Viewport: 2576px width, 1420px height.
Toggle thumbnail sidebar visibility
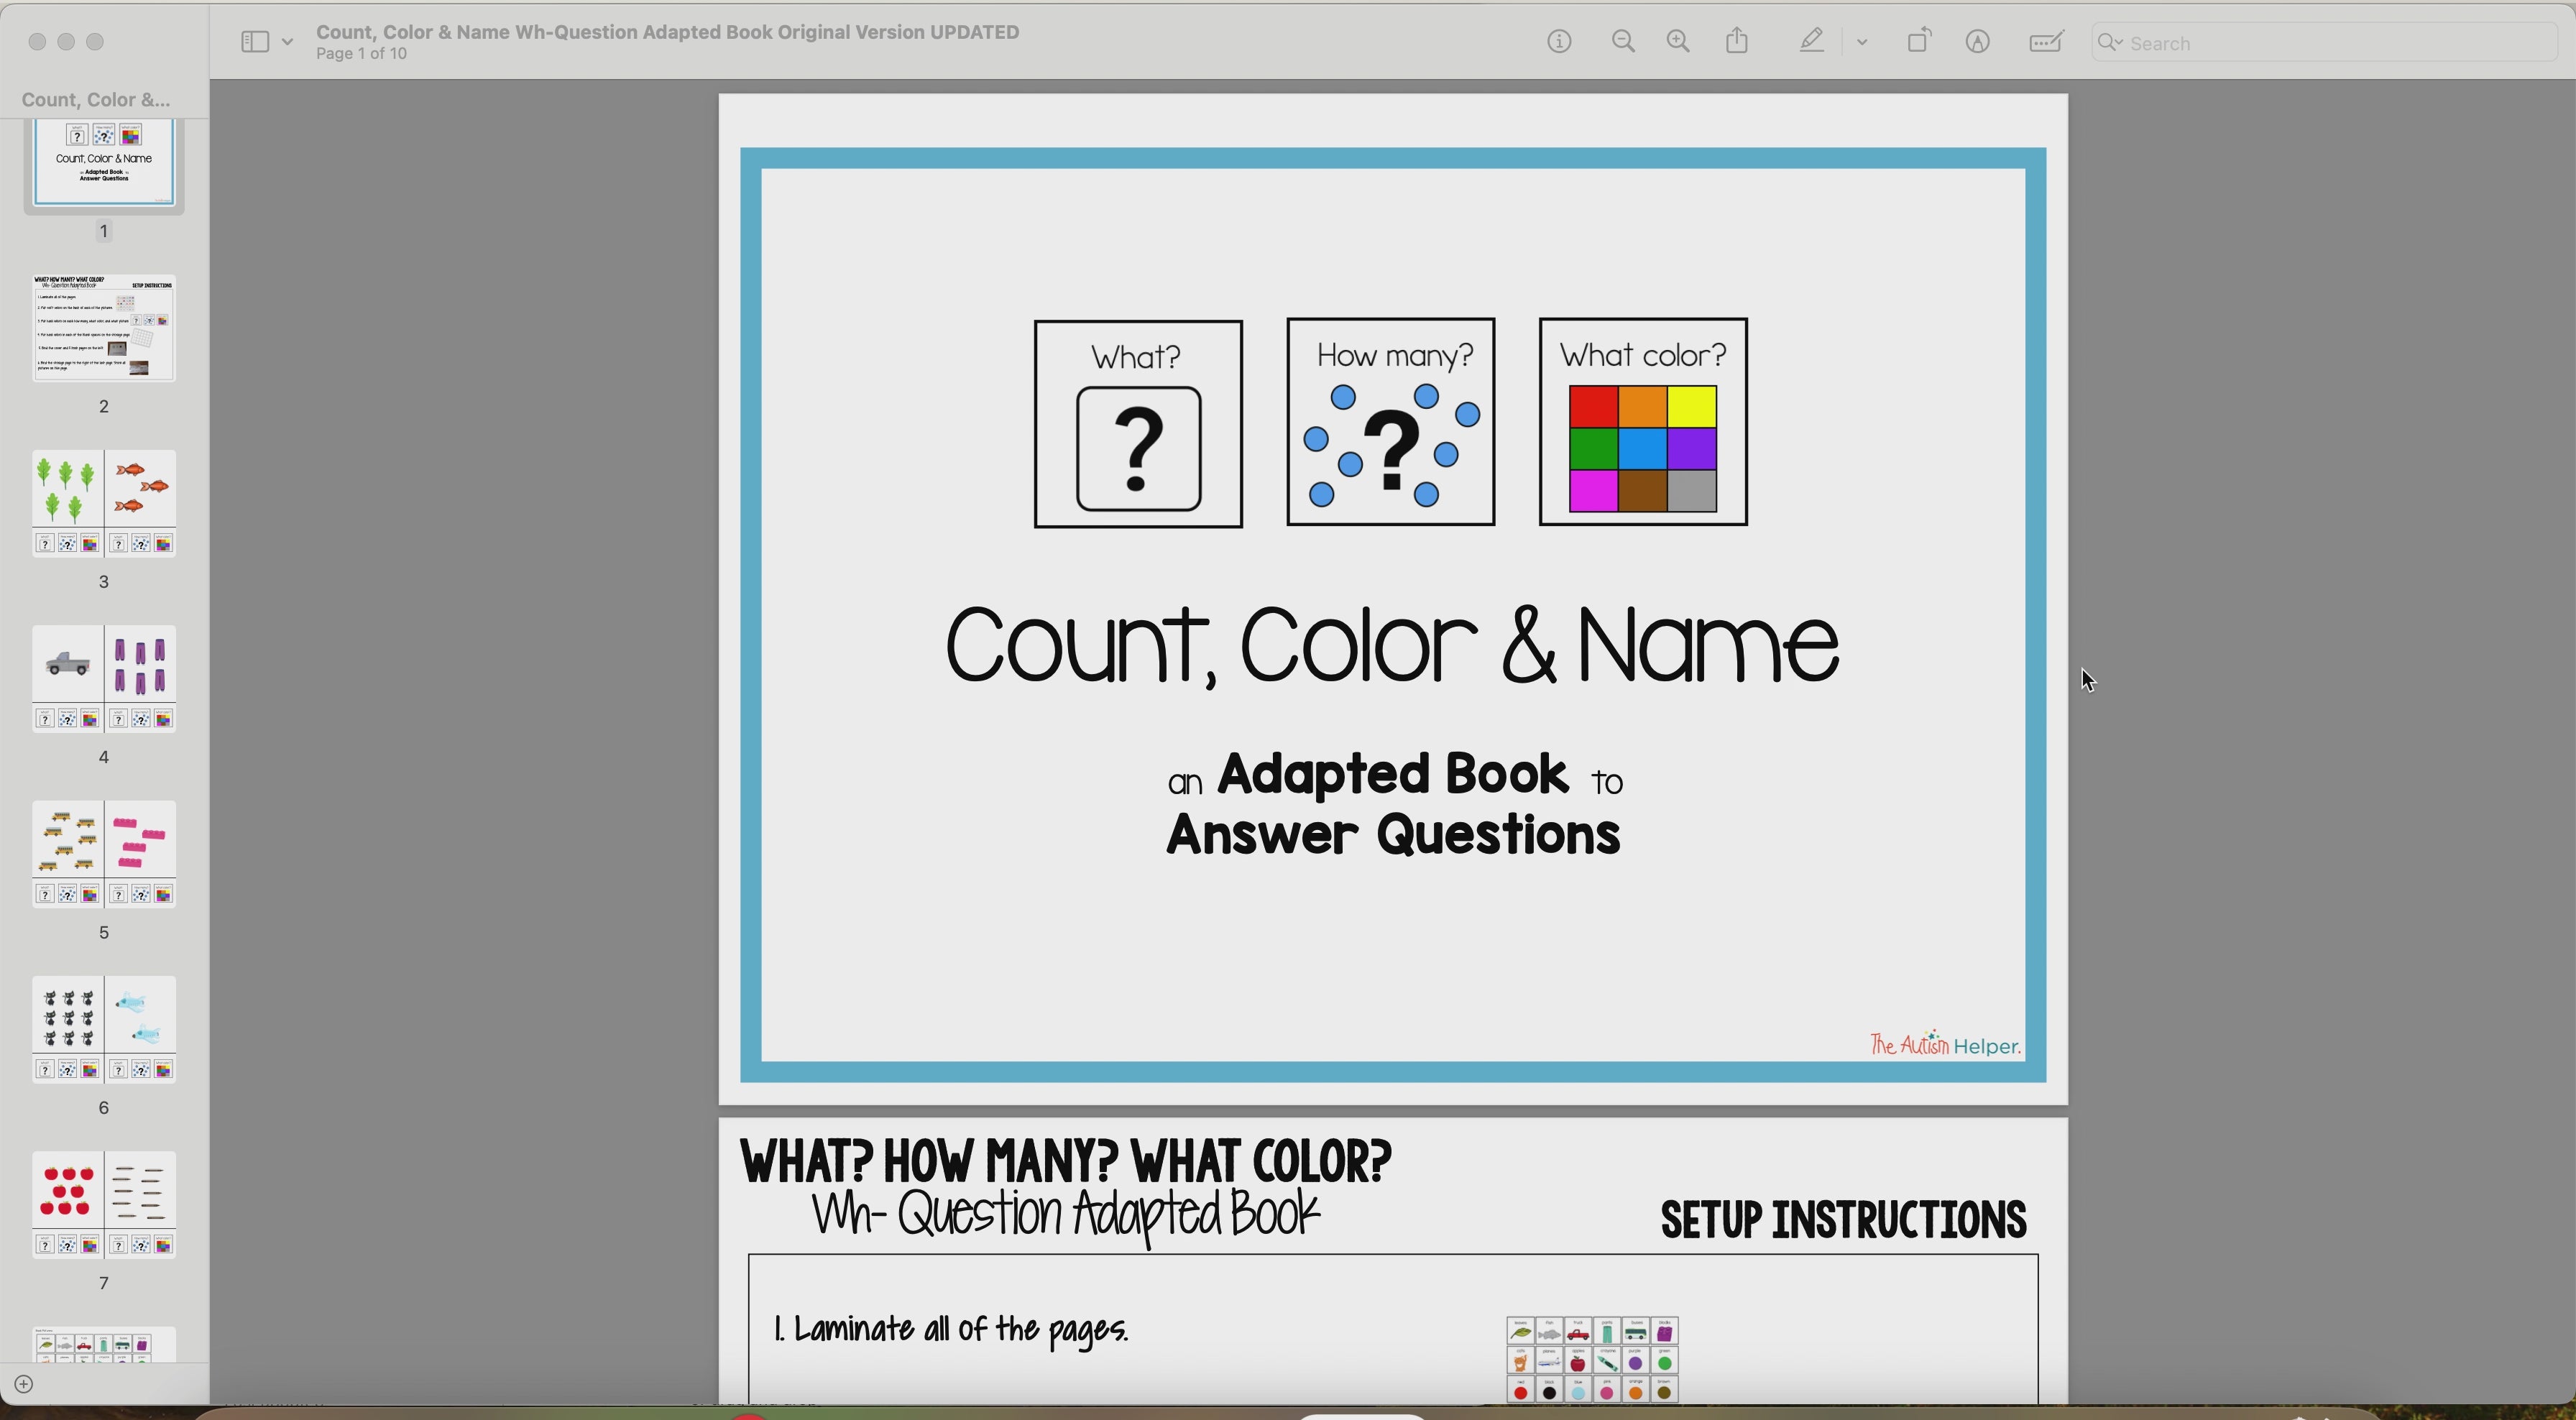[x=256, y=41]
